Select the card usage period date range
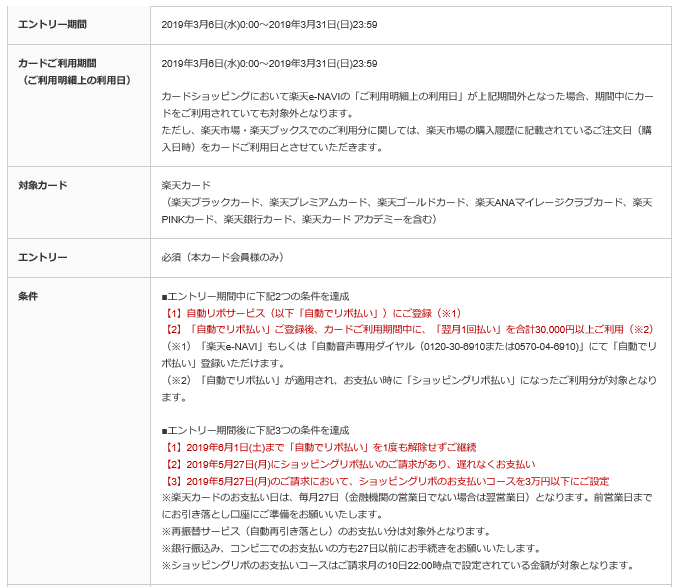This screenshot has height=587, width=681. pyautogui.click(x=269, y=64)
